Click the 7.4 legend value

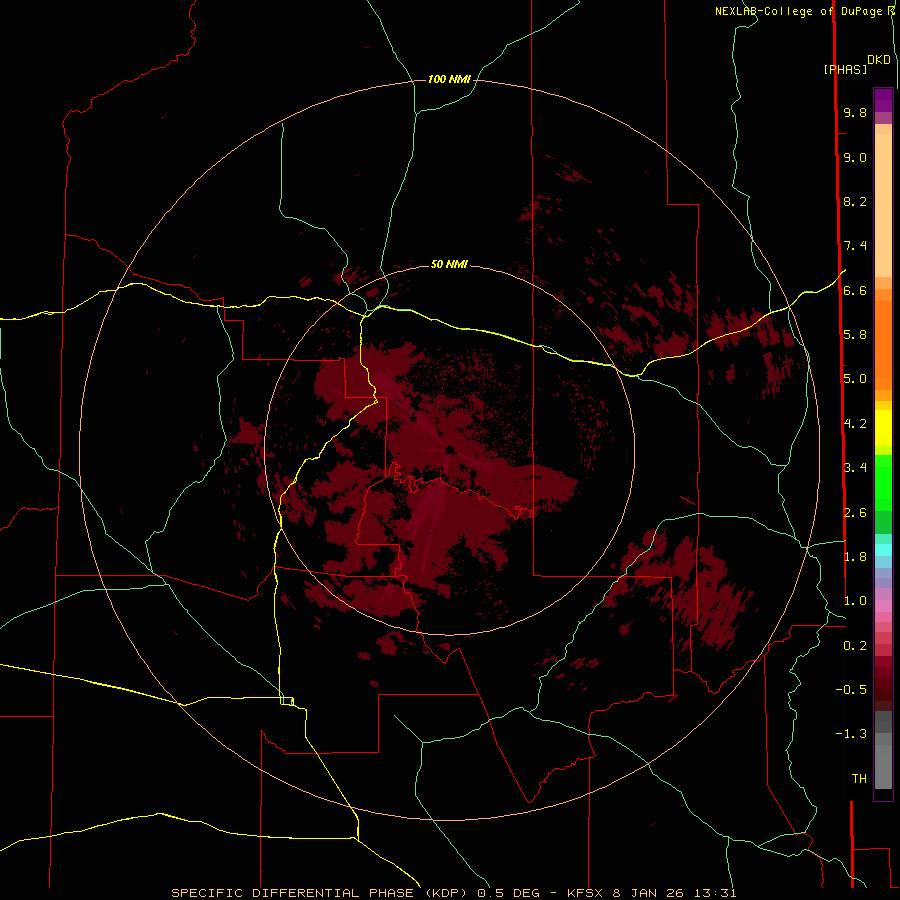click(855, 246)
